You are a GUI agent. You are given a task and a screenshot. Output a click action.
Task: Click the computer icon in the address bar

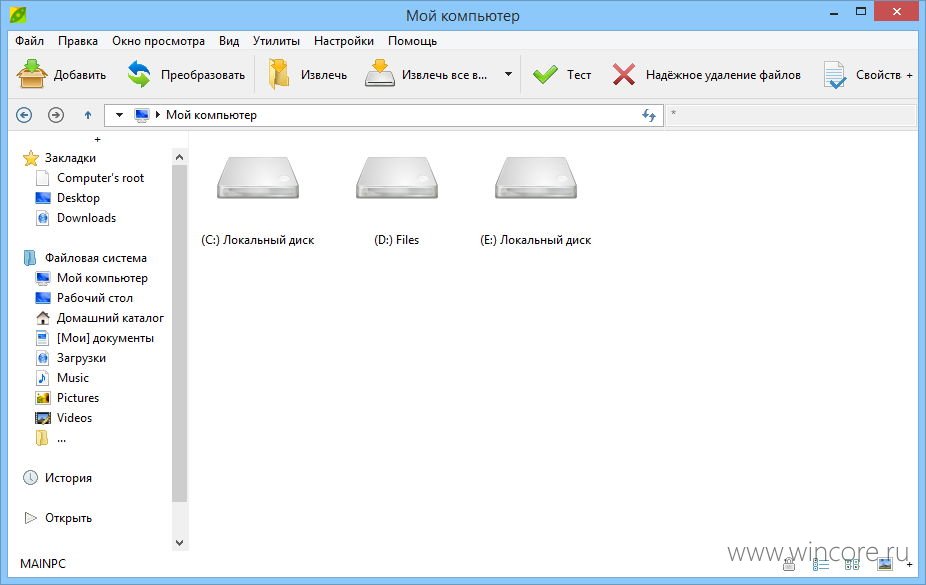pyautogui.click(x=142, y=115)
